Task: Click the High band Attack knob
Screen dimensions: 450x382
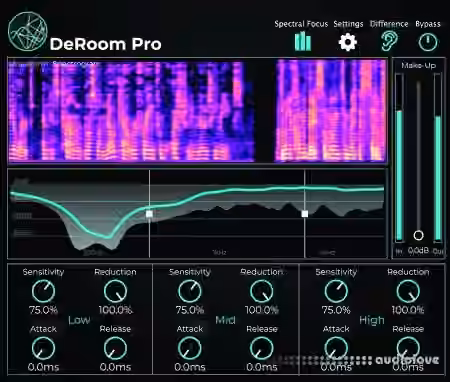Action: click(336, 348)
